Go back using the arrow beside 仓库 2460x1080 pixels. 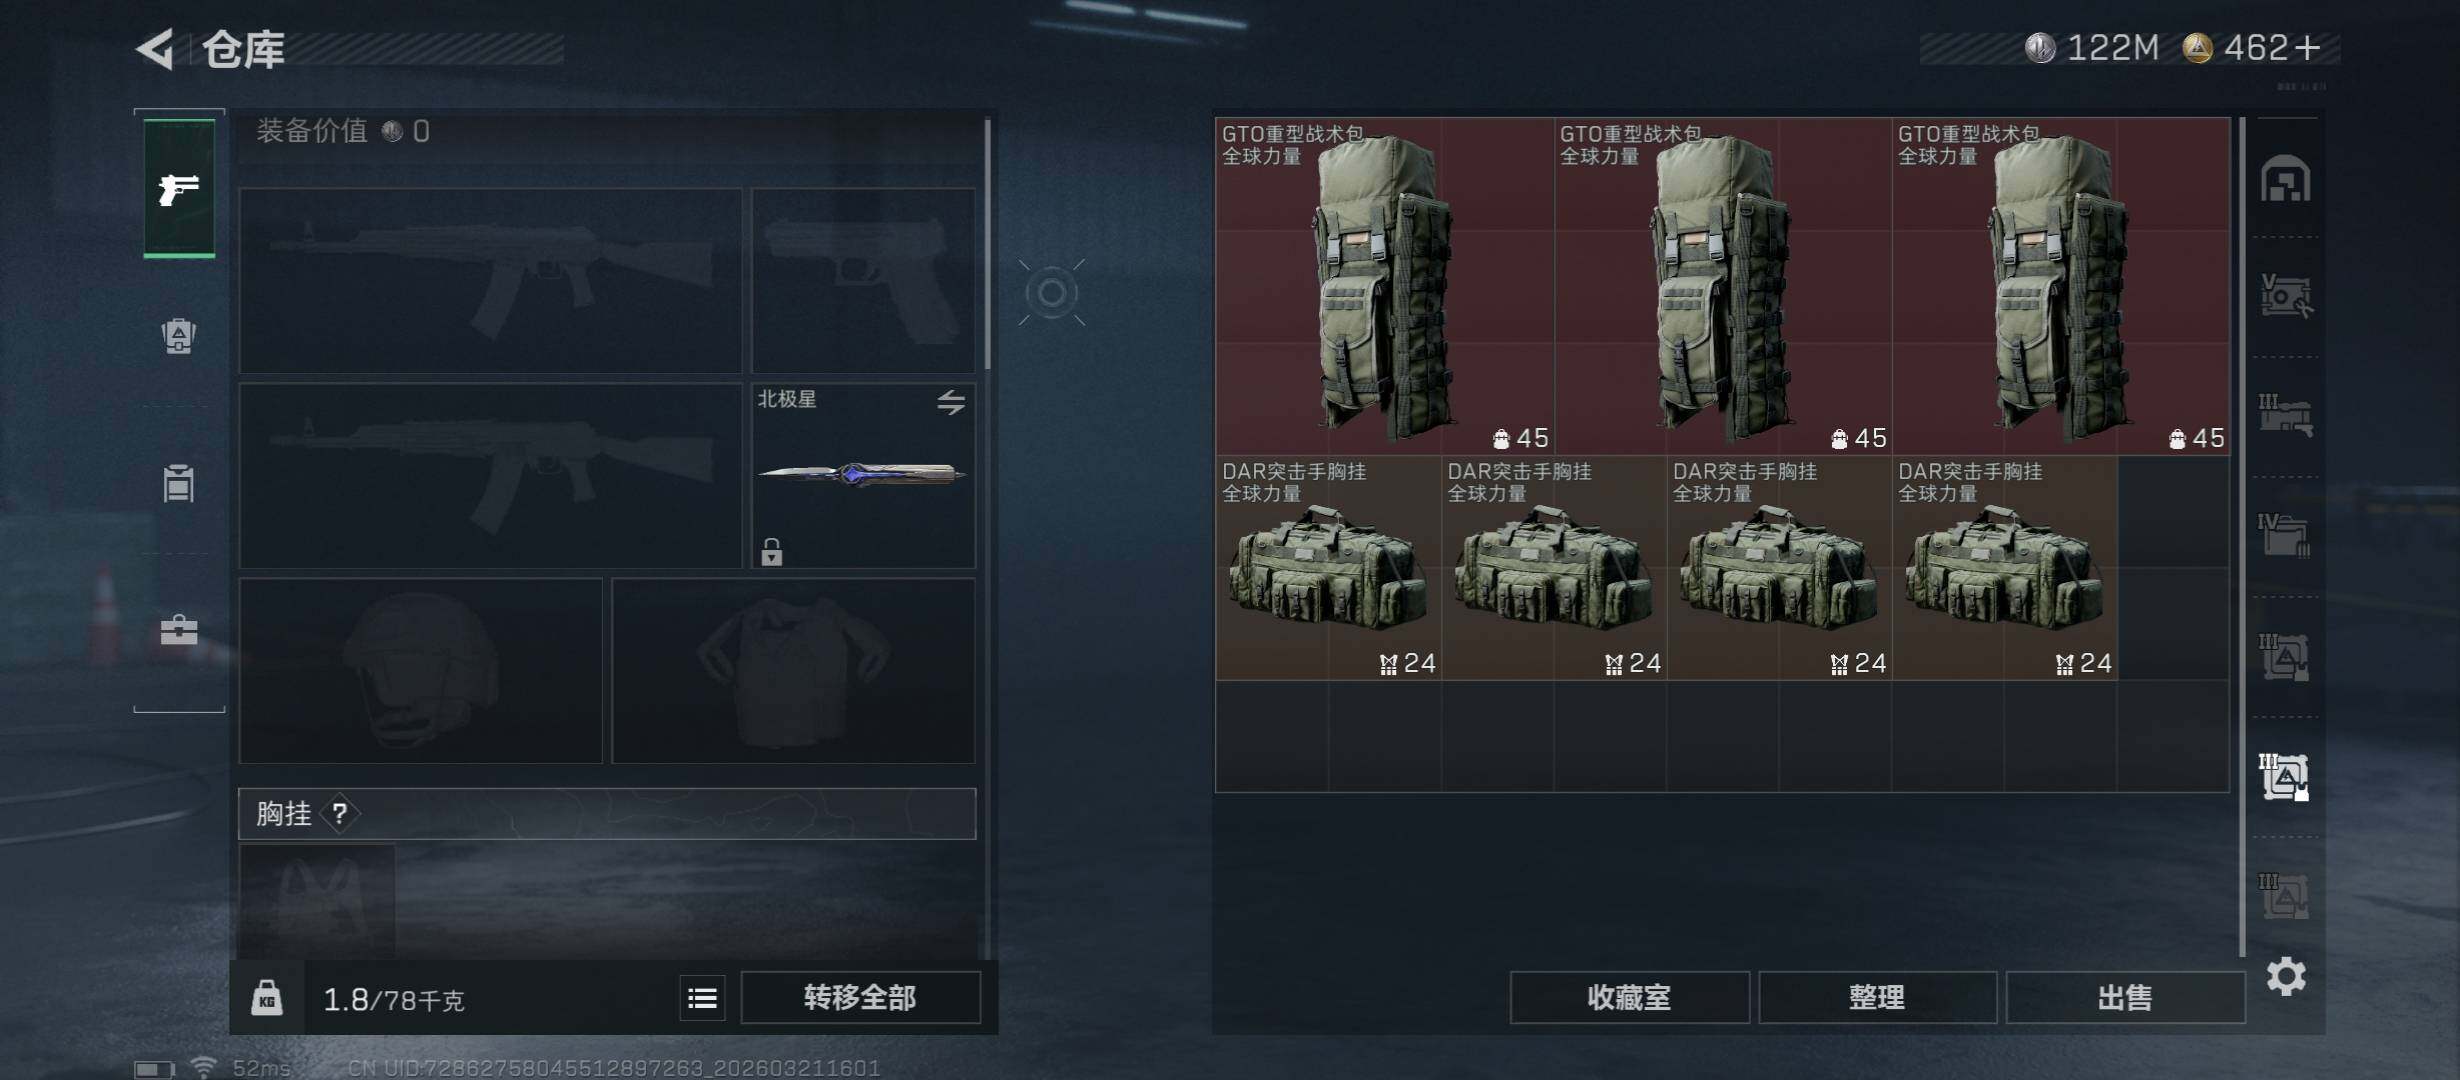156,48
